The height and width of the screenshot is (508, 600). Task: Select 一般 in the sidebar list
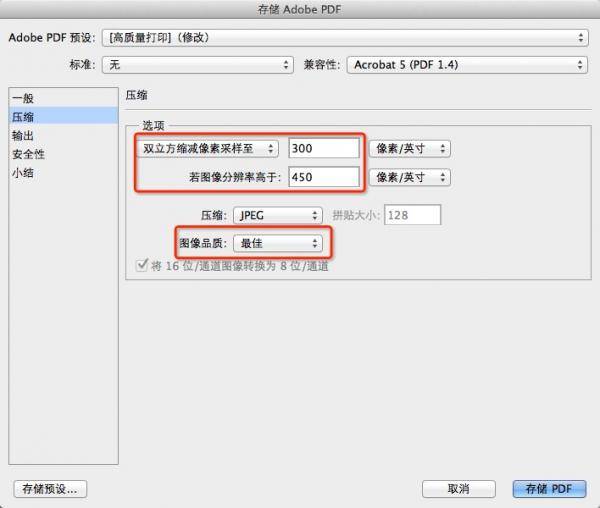[22, 98]
